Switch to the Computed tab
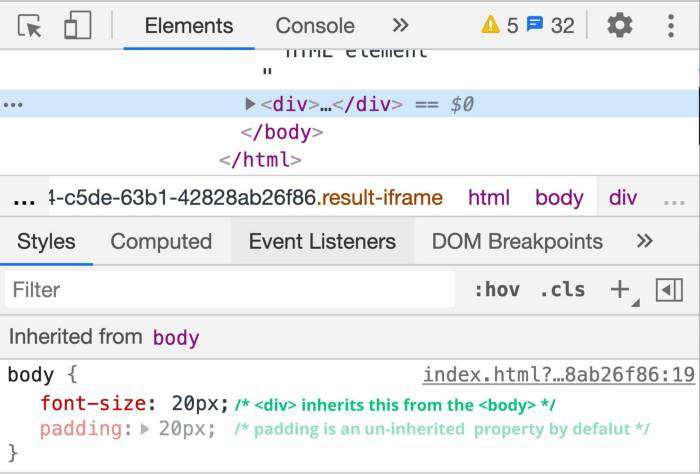This screenshot has height=474, width=700. 161,242
